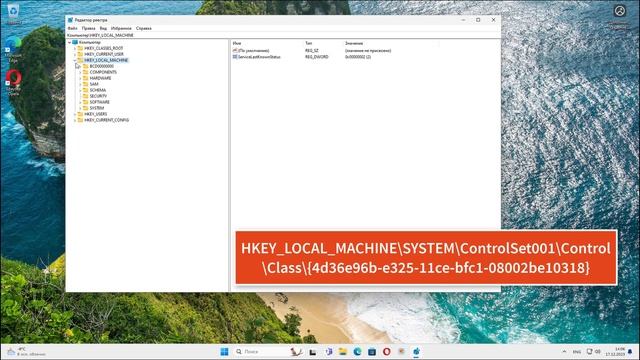The image size is (640, 360).
Task: Open the weather widget on taskbar
Action: tap(25, 351)
